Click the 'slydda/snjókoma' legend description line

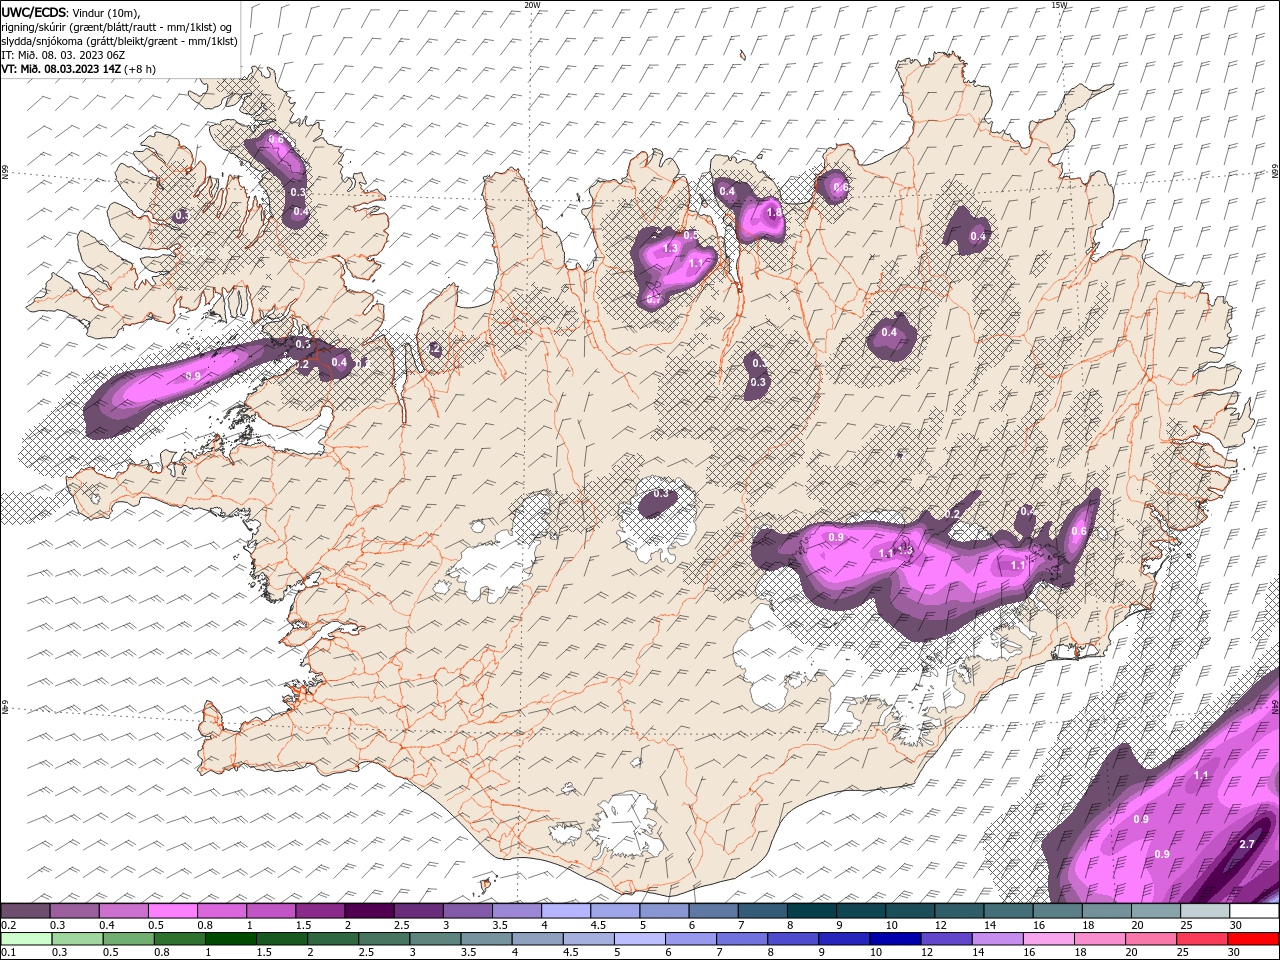pyautogui.click(x=119, y=40)
